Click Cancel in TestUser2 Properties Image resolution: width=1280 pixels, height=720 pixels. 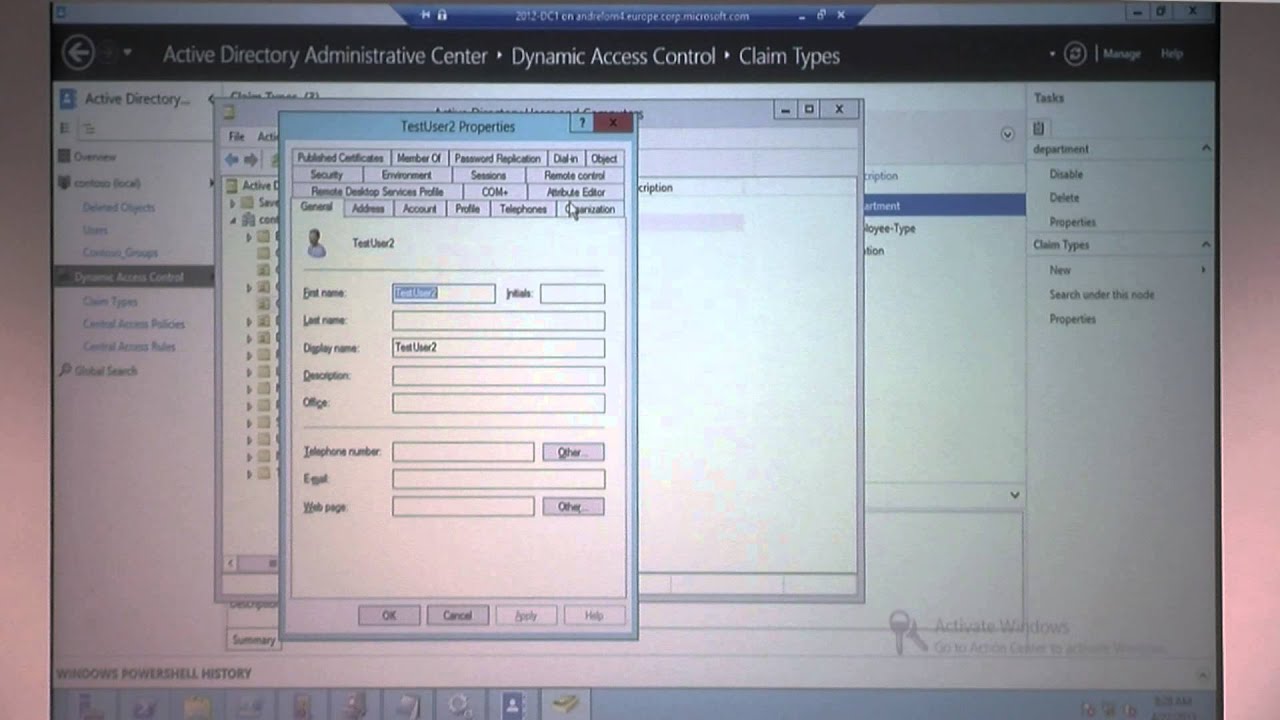457,616
